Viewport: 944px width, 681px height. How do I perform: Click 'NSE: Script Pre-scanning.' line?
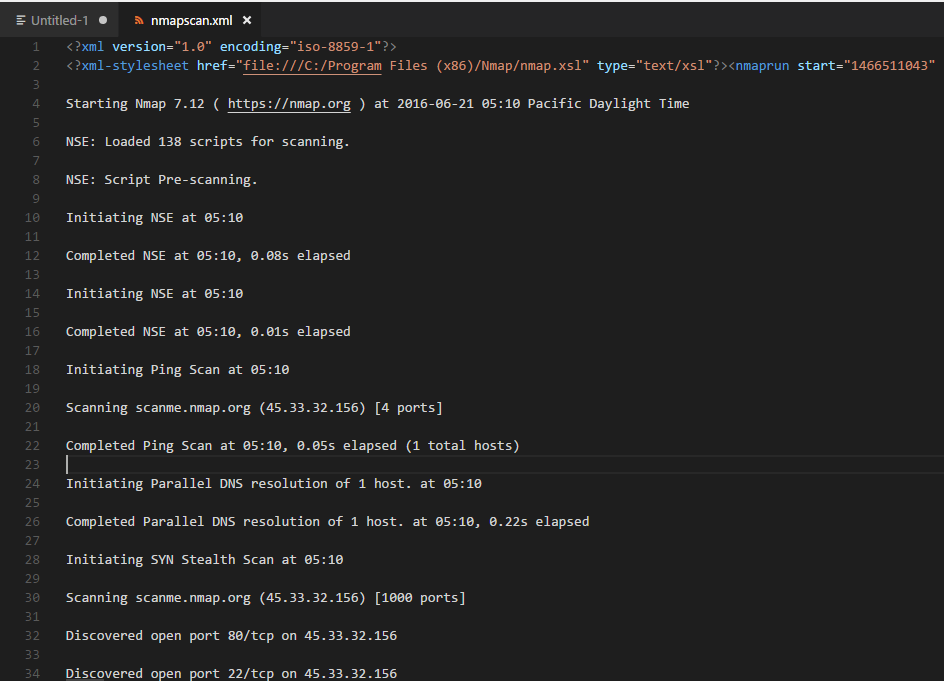pyautogui.click(x=161, y=179)
